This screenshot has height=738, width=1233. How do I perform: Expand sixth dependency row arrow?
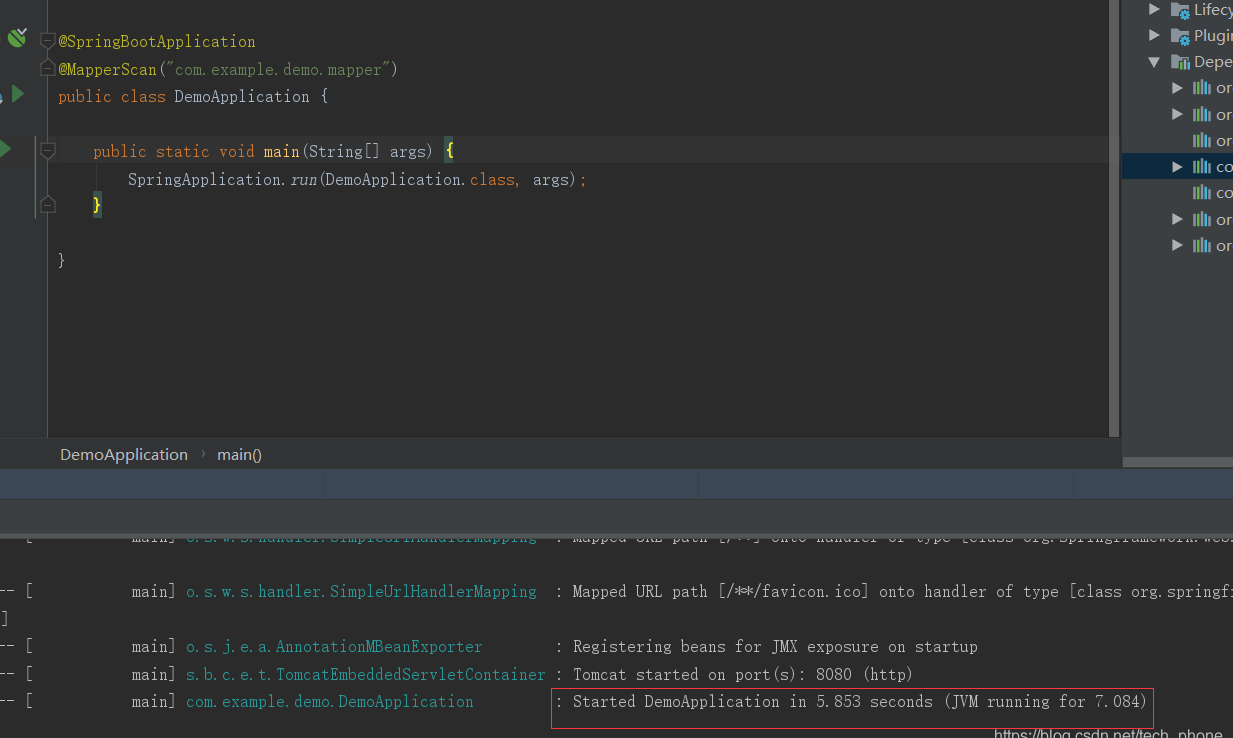1178,219
